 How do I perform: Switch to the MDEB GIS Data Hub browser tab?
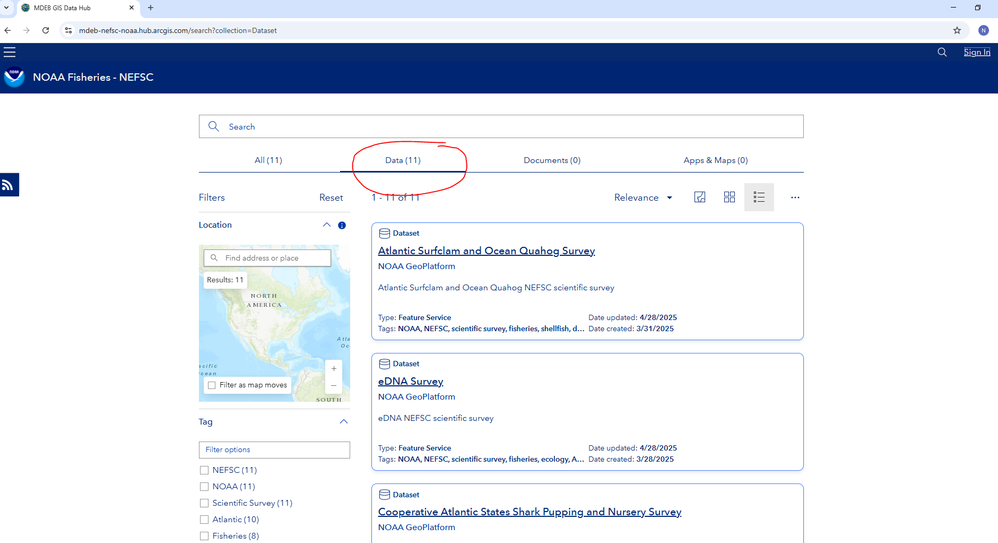tap(76, 8)
